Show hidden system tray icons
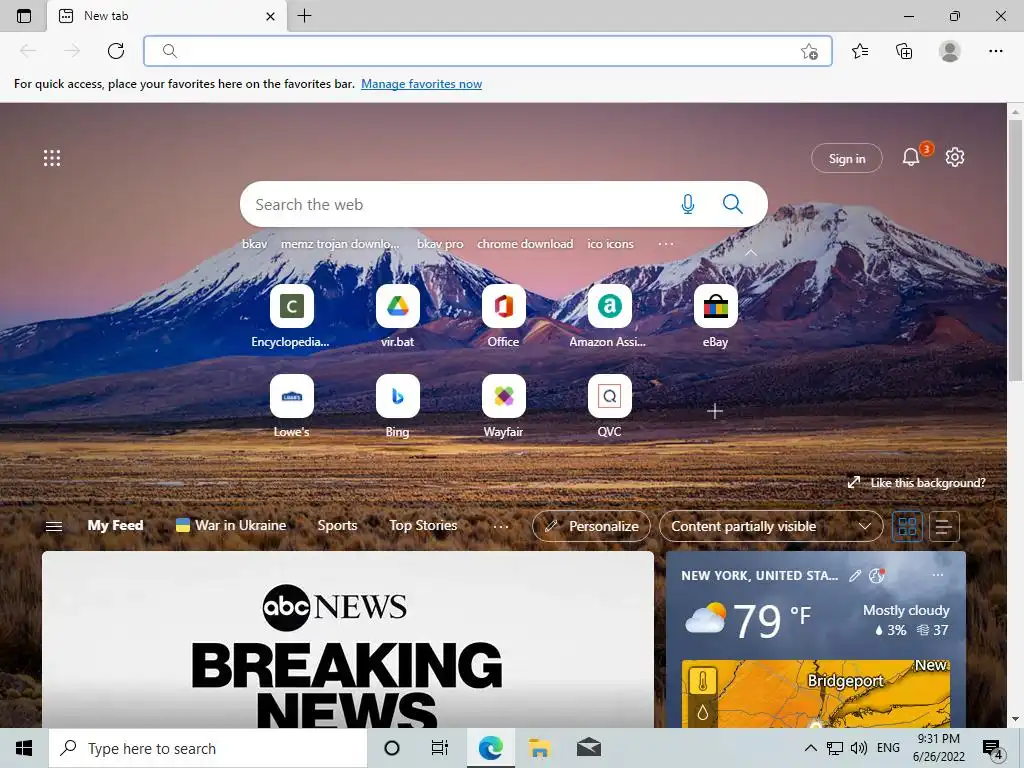This screenshot has width=1024, height=768. [810, 748]
